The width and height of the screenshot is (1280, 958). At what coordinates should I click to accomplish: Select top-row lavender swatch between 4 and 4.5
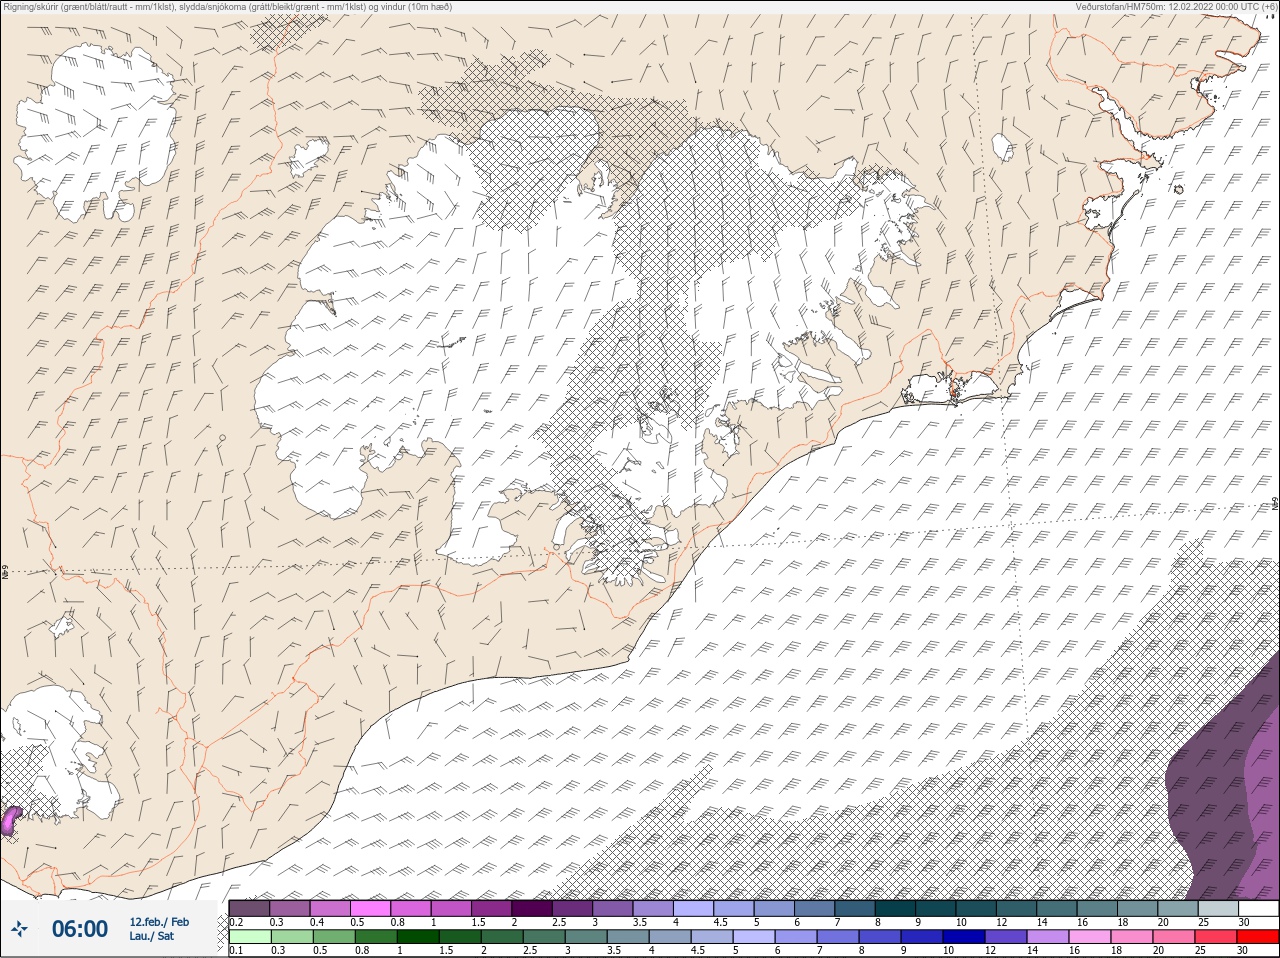click(x=693, y=908)
